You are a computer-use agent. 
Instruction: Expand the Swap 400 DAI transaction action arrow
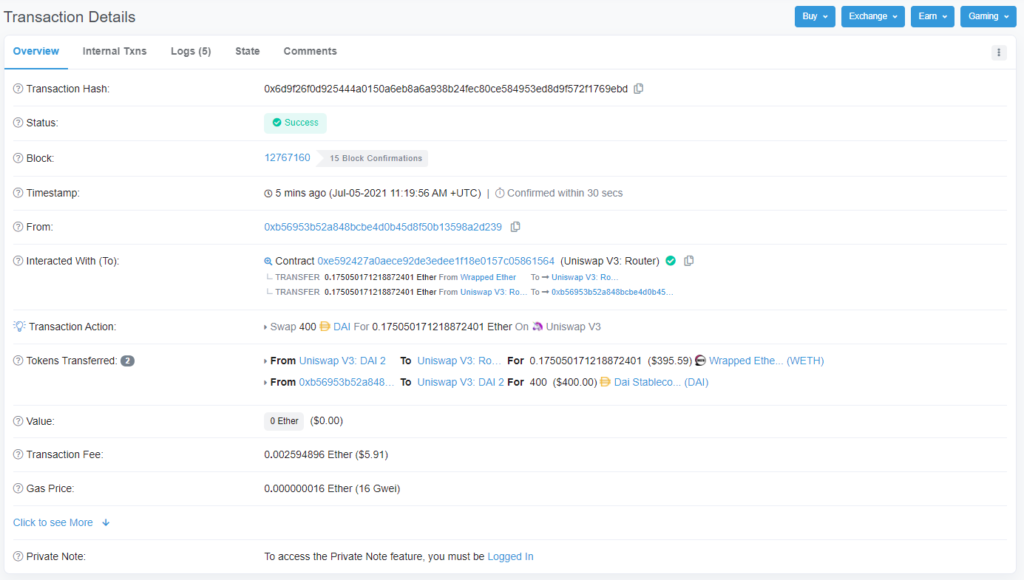[x=265, y=327]
